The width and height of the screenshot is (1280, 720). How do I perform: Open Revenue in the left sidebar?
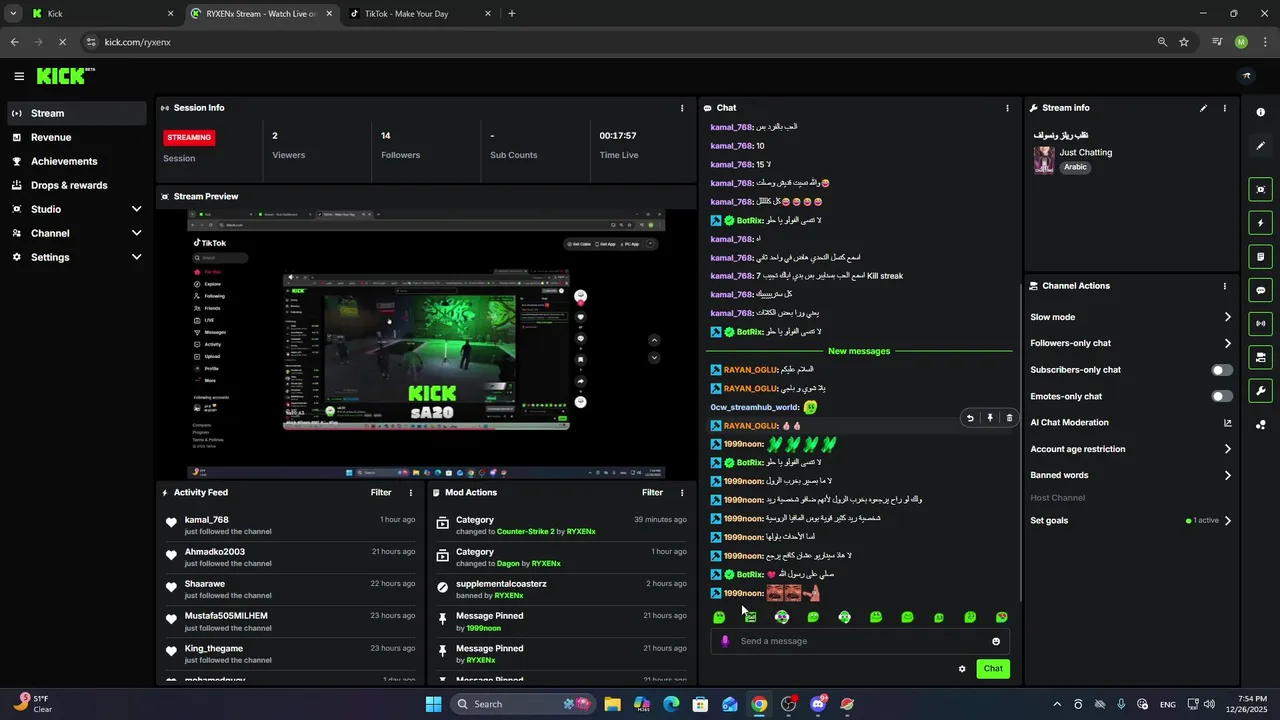[77, 137]
